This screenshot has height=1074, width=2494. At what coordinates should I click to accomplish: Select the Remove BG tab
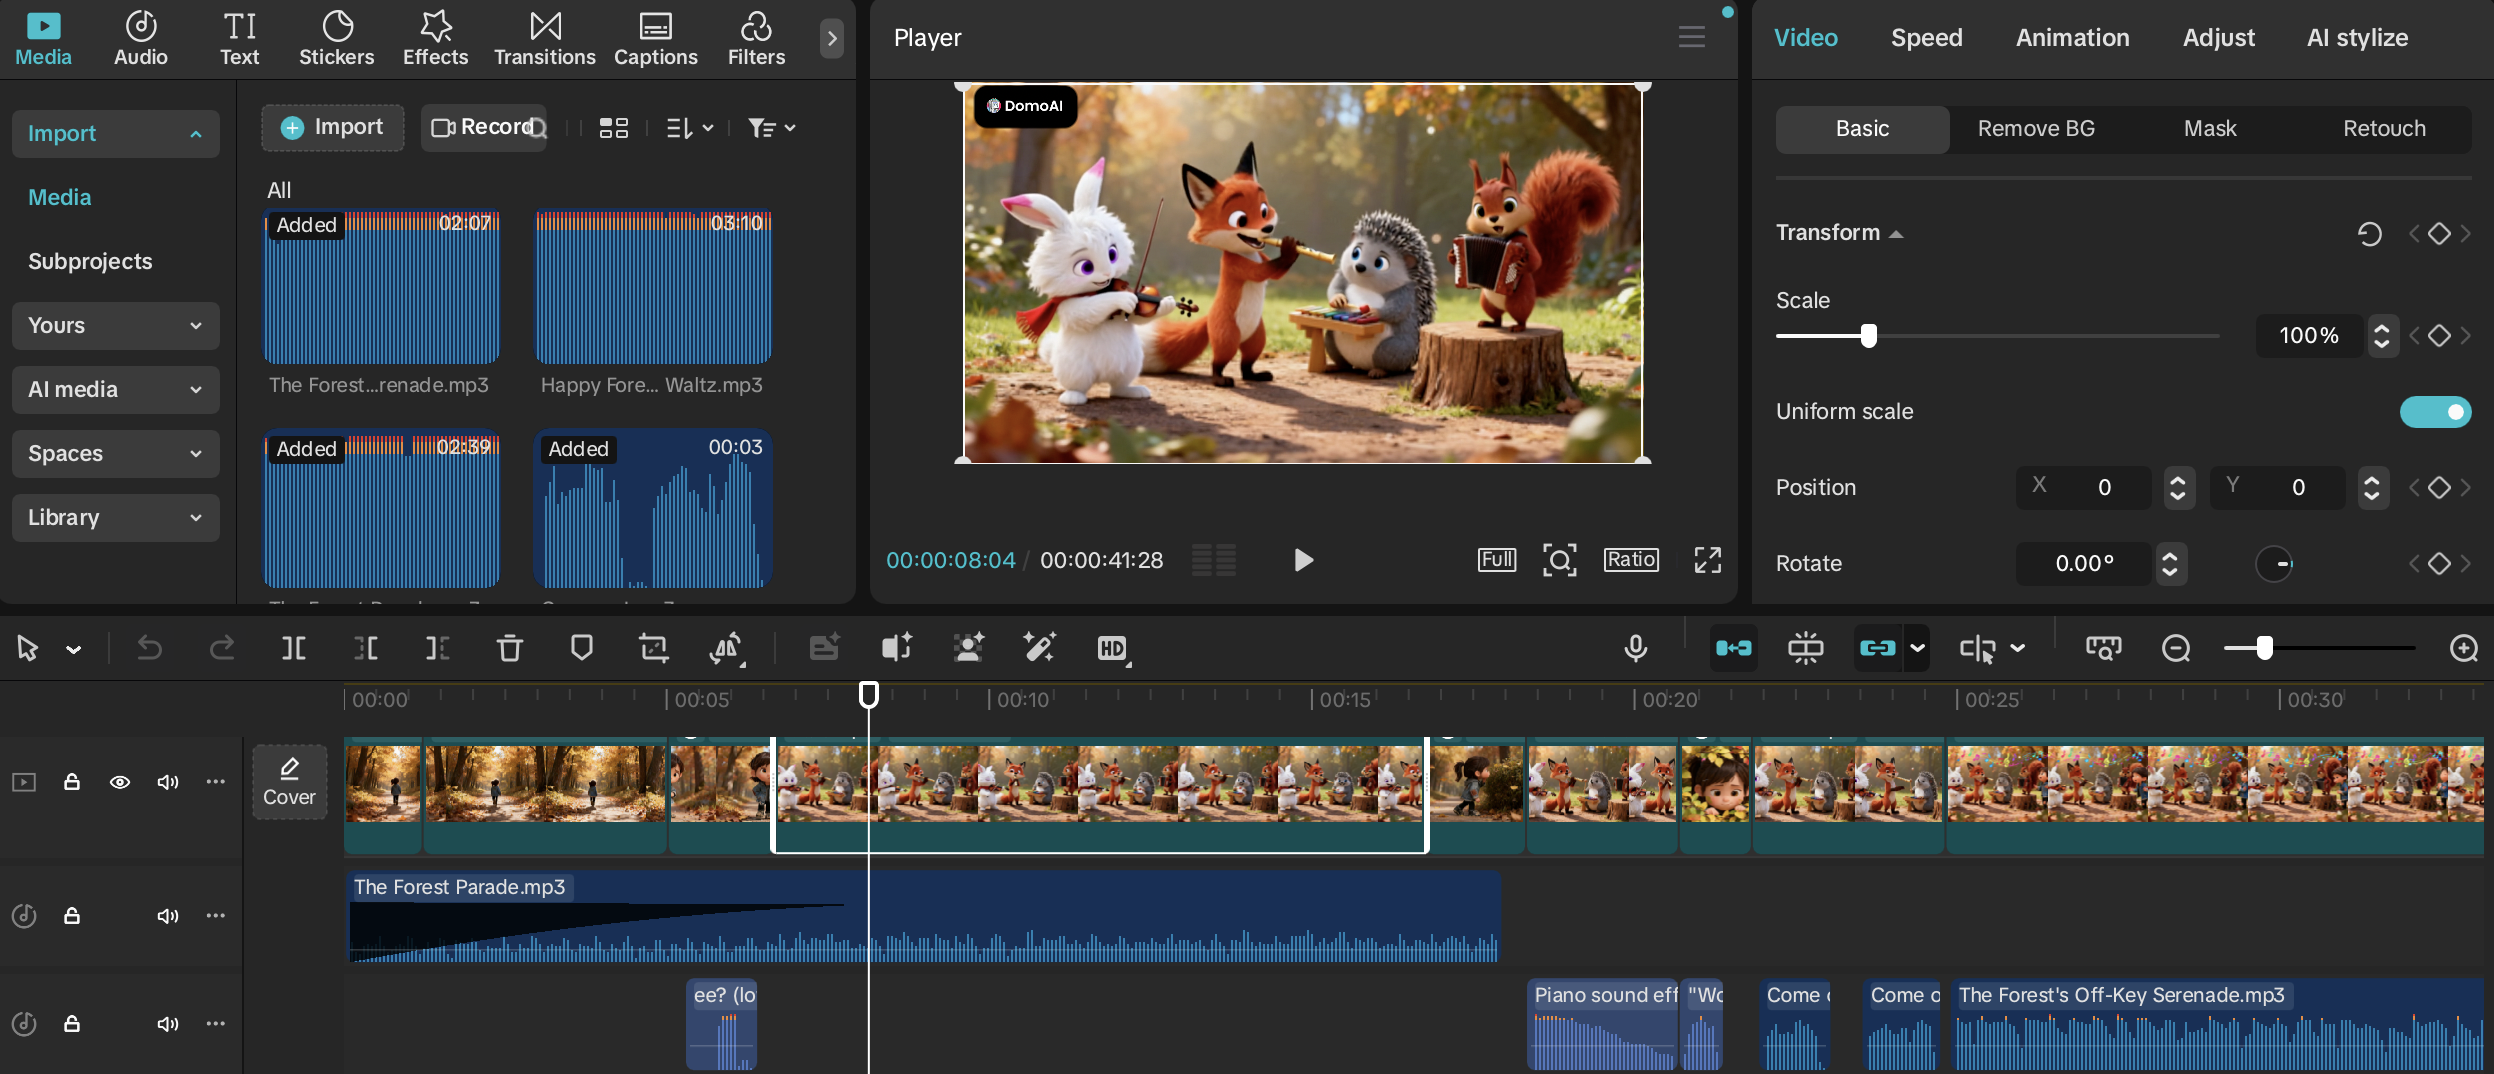coord(2035,129)
